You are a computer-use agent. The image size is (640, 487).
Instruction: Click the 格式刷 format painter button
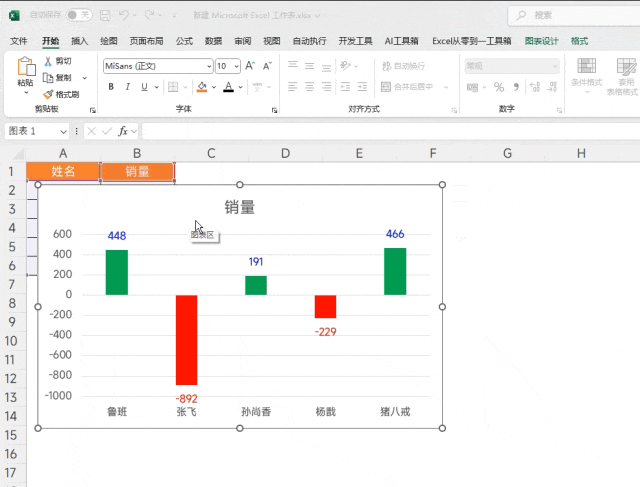point(61,94)
